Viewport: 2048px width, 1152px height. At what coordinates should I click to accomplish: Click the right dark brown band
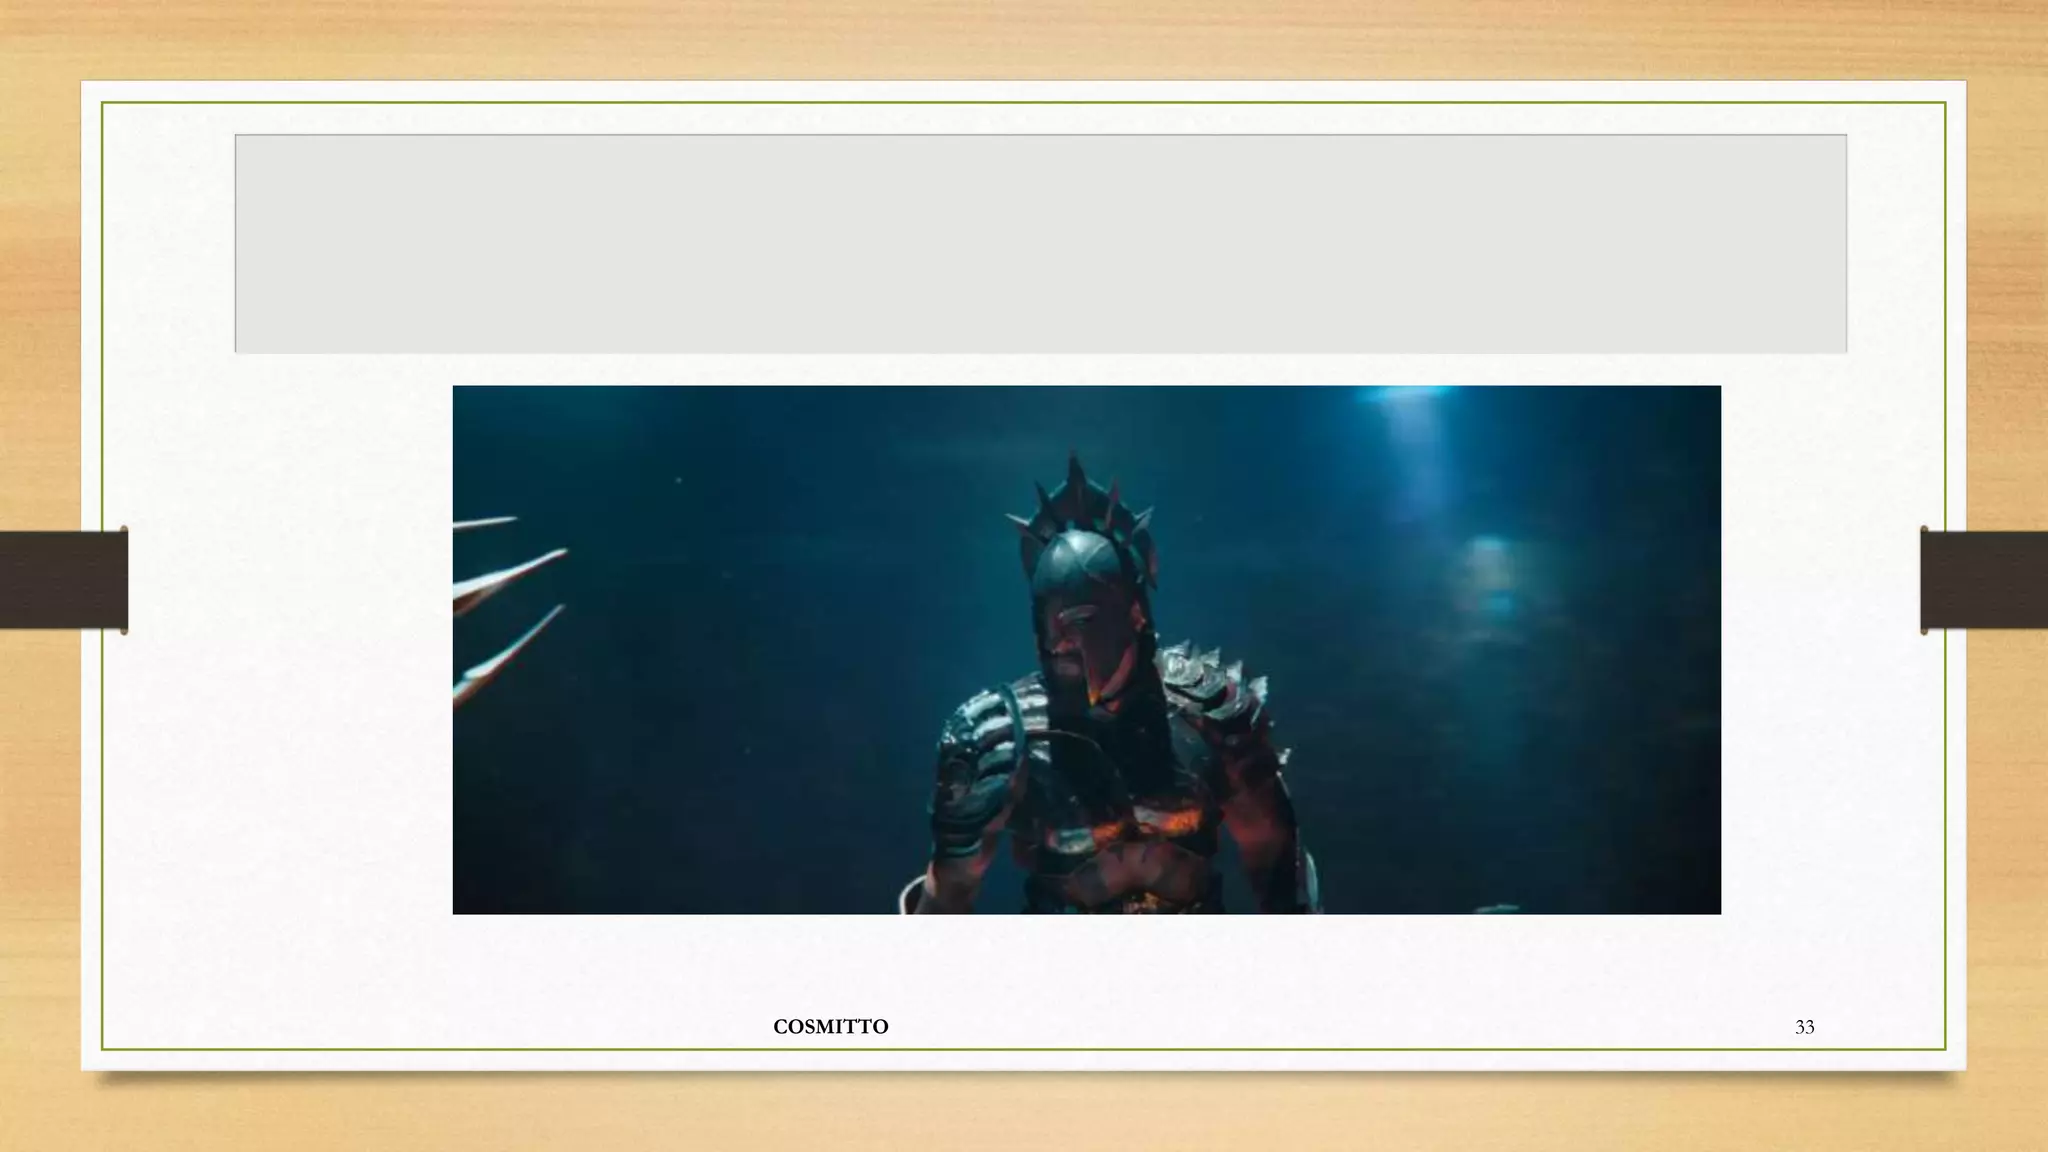tap(1984, 580)
